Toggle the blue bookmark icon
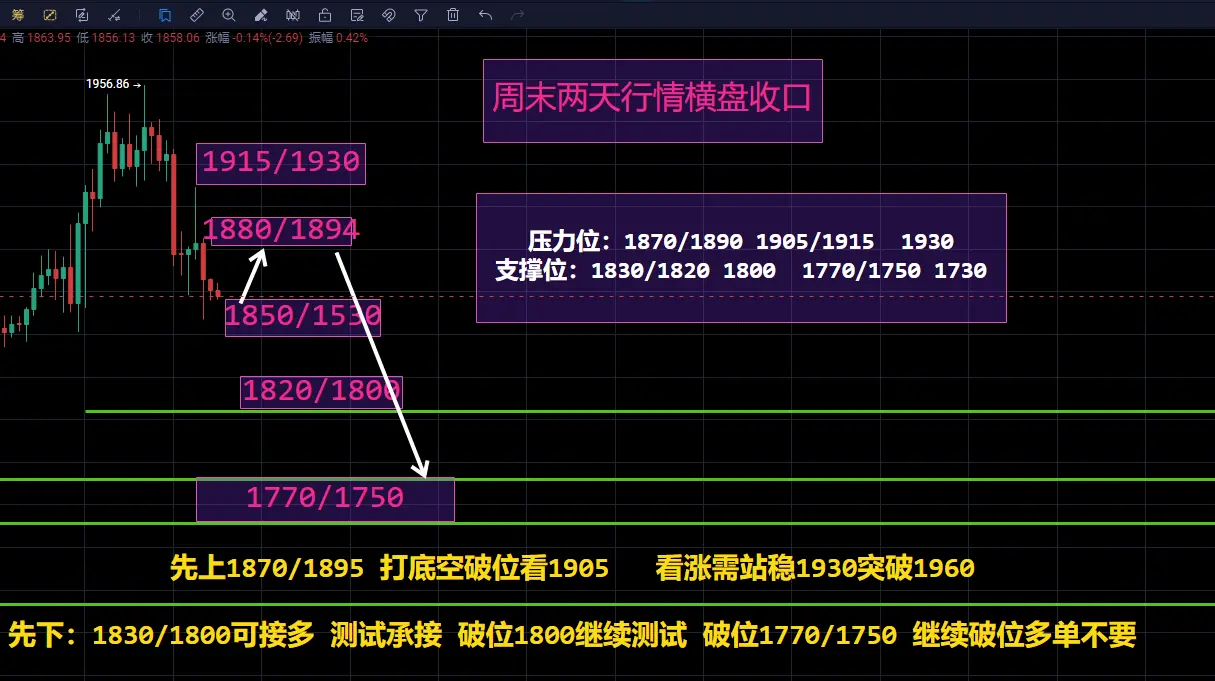 [164, 15]
